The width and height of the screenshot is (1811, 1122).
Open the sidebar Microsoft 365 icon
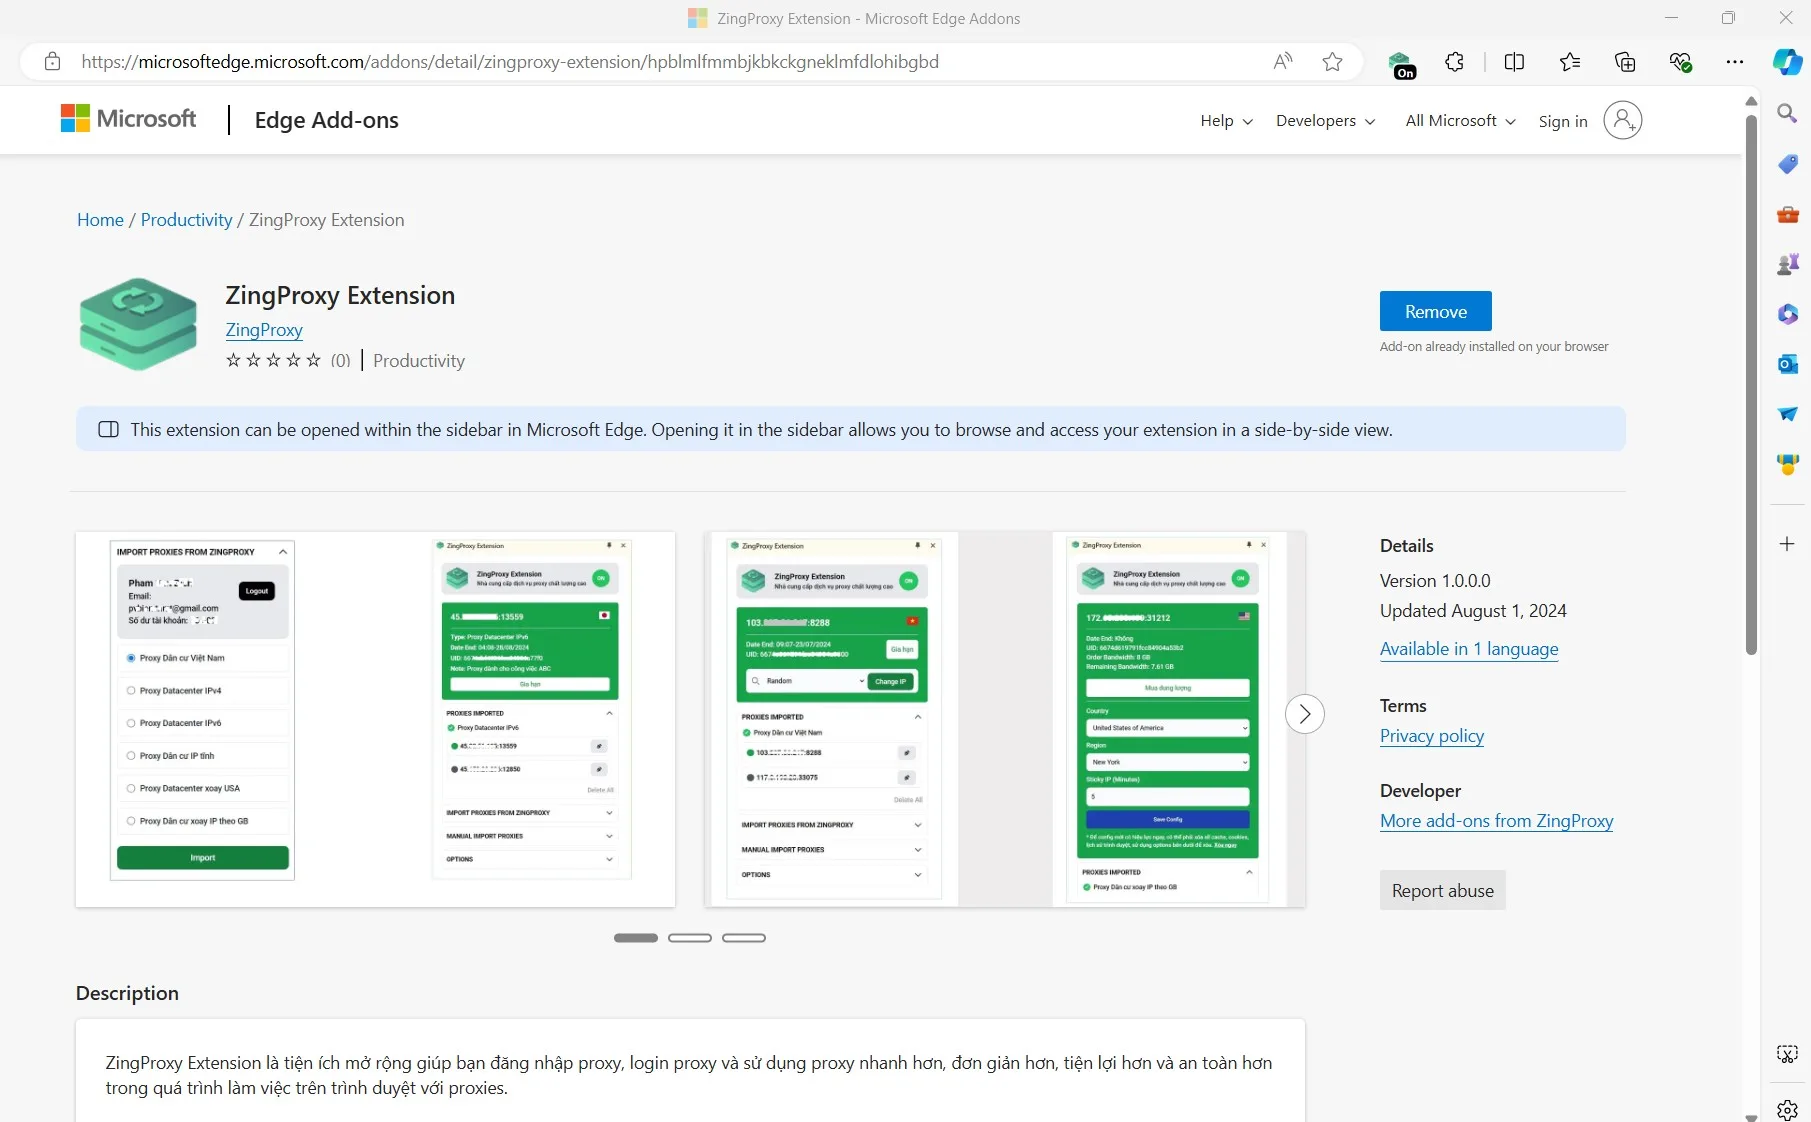click(x=1787, y=314)
